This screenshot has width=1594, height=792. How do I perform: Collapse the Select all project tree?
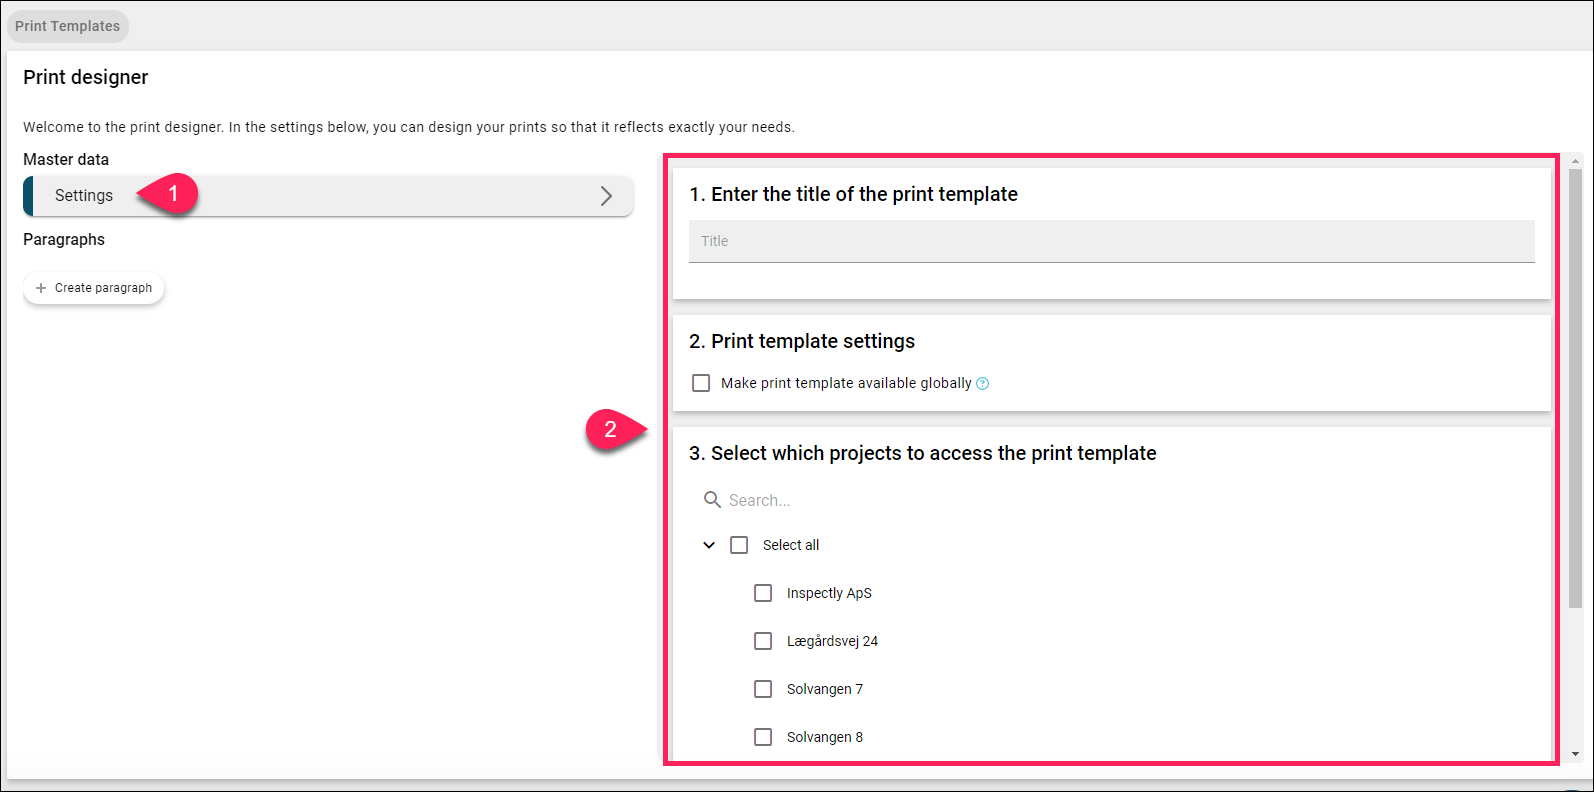pos(709,545)
